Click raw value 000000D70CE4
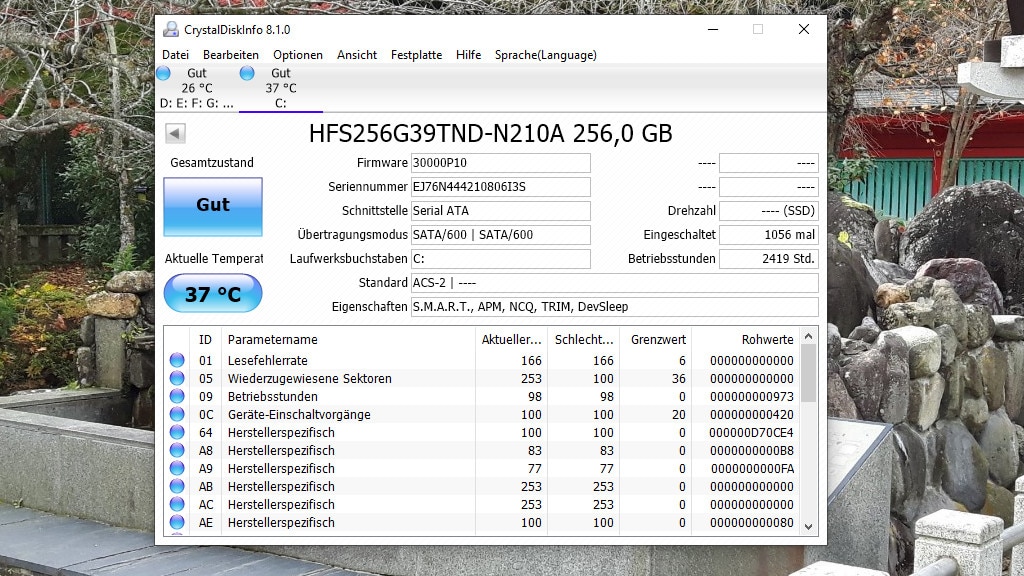 click(751, 432)
